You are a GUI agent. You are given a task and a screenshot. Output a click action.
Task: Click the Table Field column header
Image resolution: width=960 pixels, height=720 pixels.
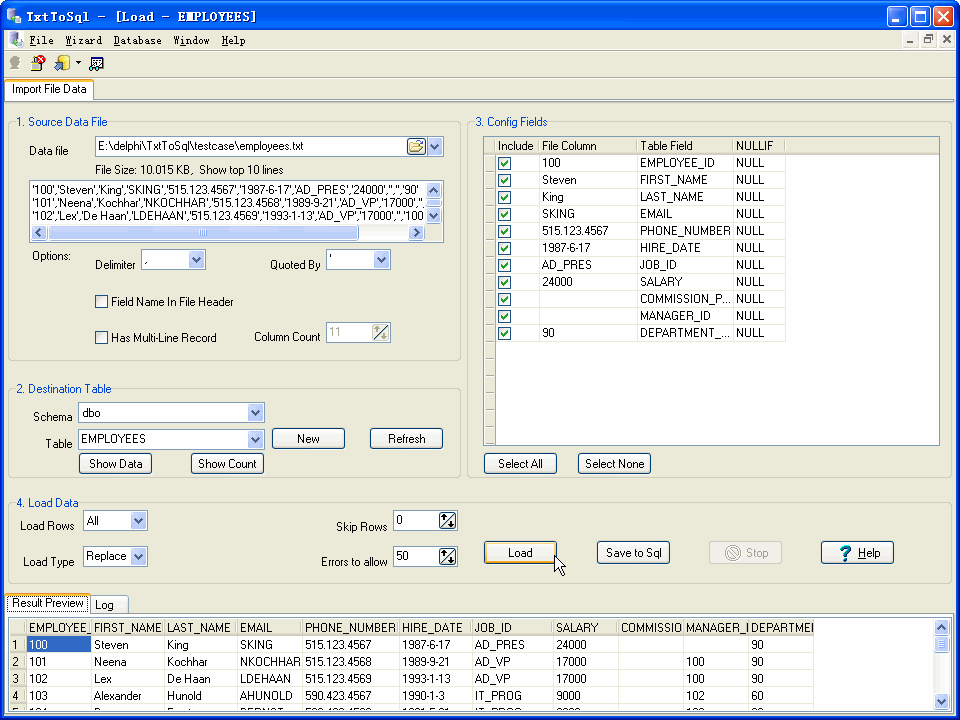tap(684, 146)
